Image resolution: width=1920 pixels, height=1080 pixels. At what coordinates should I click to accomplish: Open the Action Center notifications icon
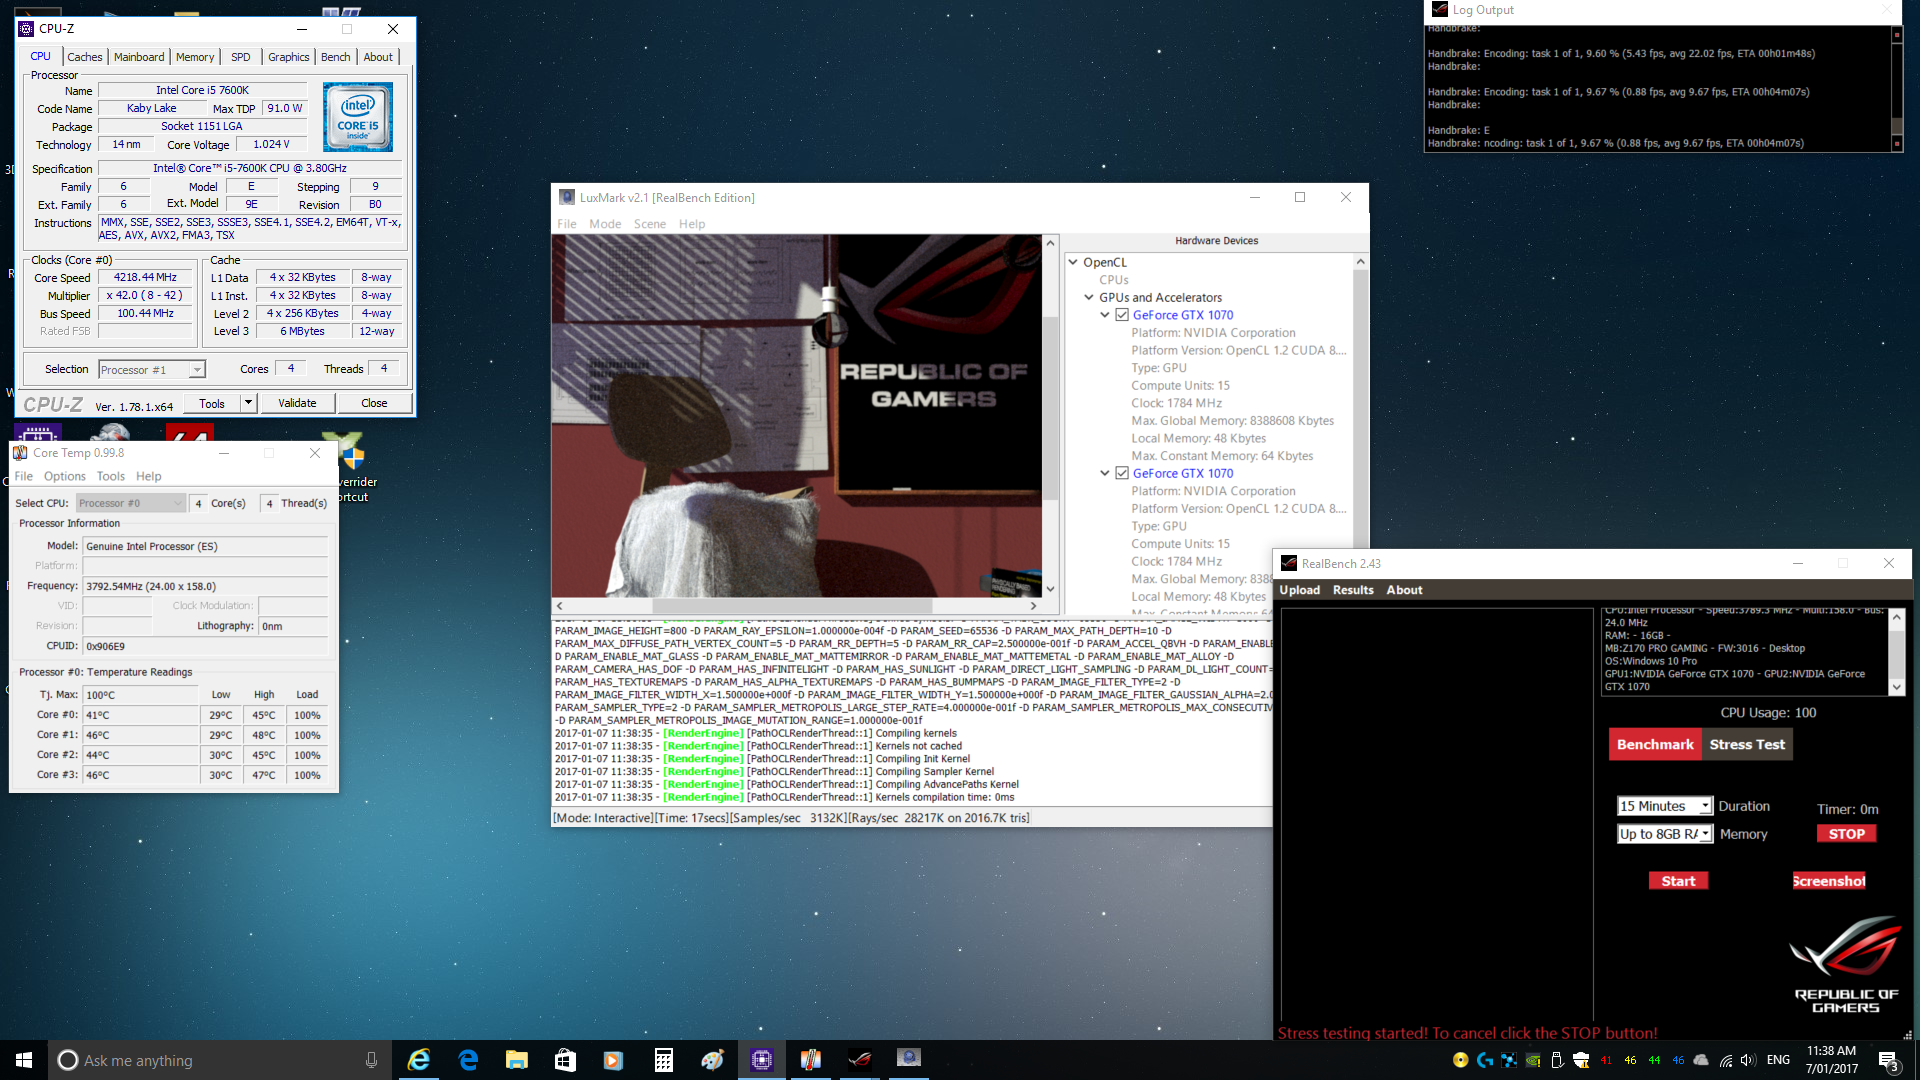(1889, 1060)
